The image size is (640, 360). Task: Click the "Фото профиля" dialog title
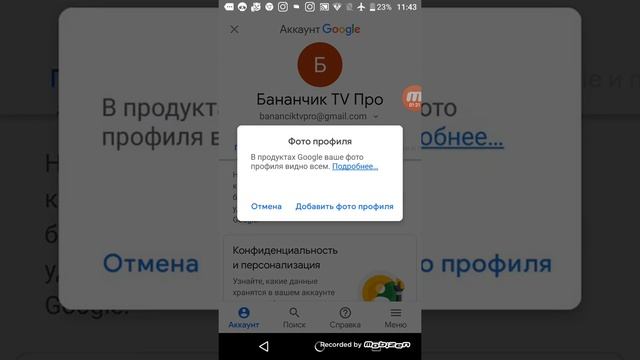(320, 141)
